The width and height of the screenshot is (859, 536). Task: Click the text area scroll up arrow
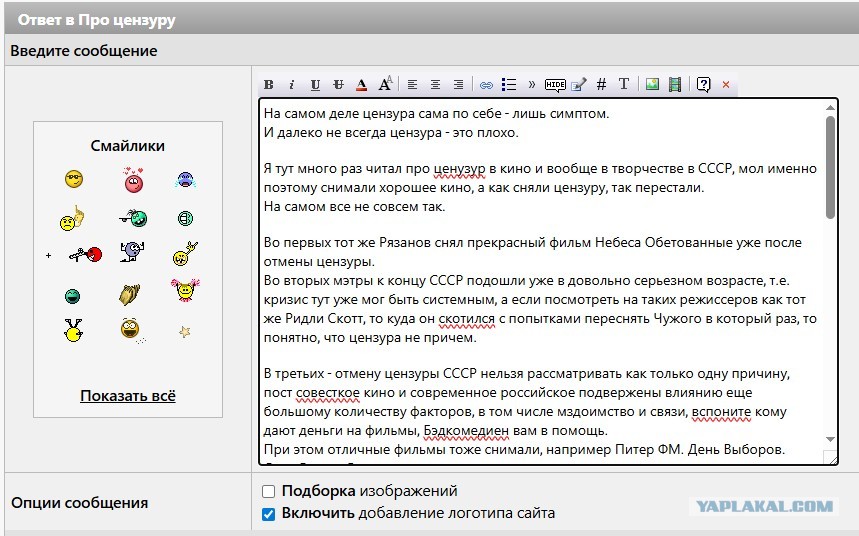(x=831, y=108)
